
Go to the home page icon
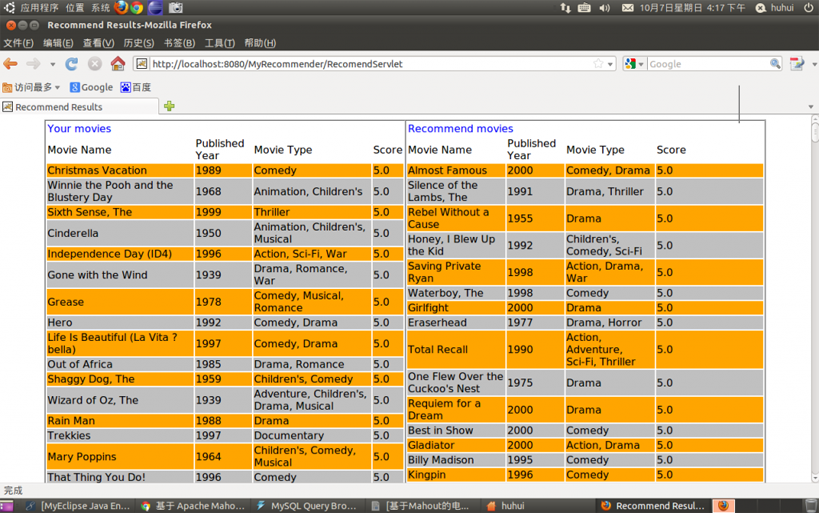[x=118, y=63]
